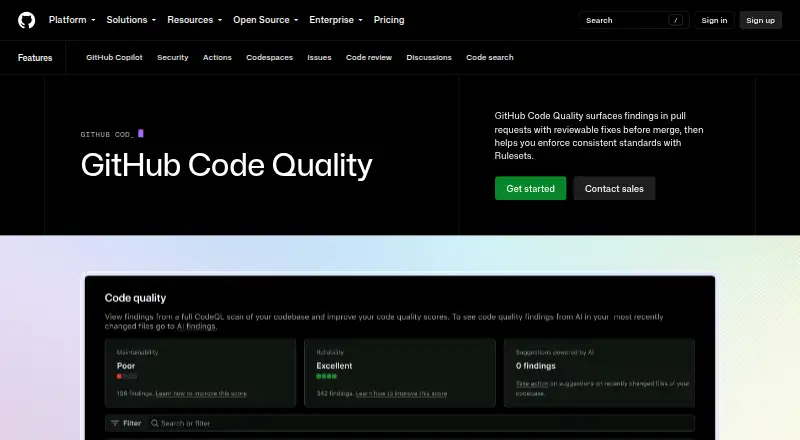800x440 pixels.
Task: Click the green Get started button
Action: pyautogui.click(x=530, y=188)
